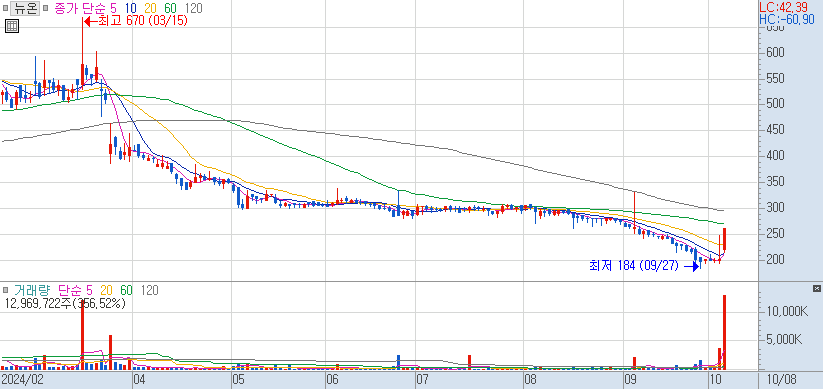Select the gray price legend value 120
The height and width of the screenshot is (389, 823).
click(193, 8)
